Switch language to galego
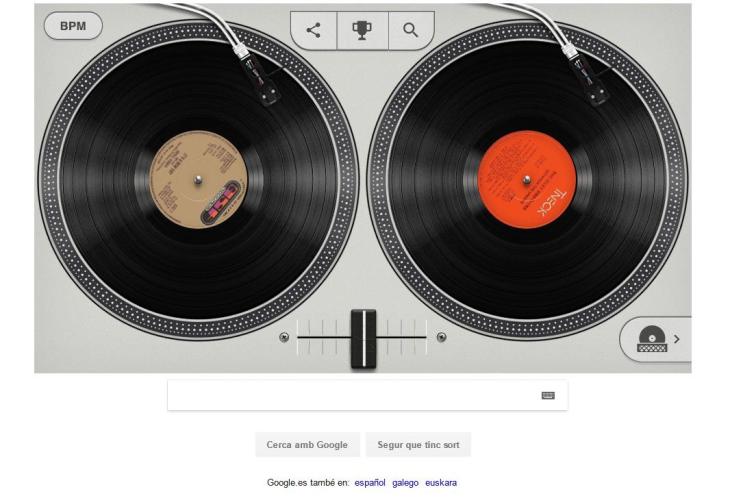Screen dimensions: 730x500 pos(405,483)
